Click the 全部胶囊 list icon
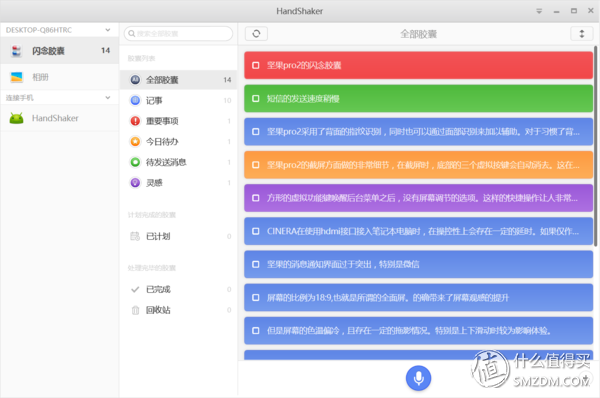The image size is (600, 398). (x=135, y=80)
